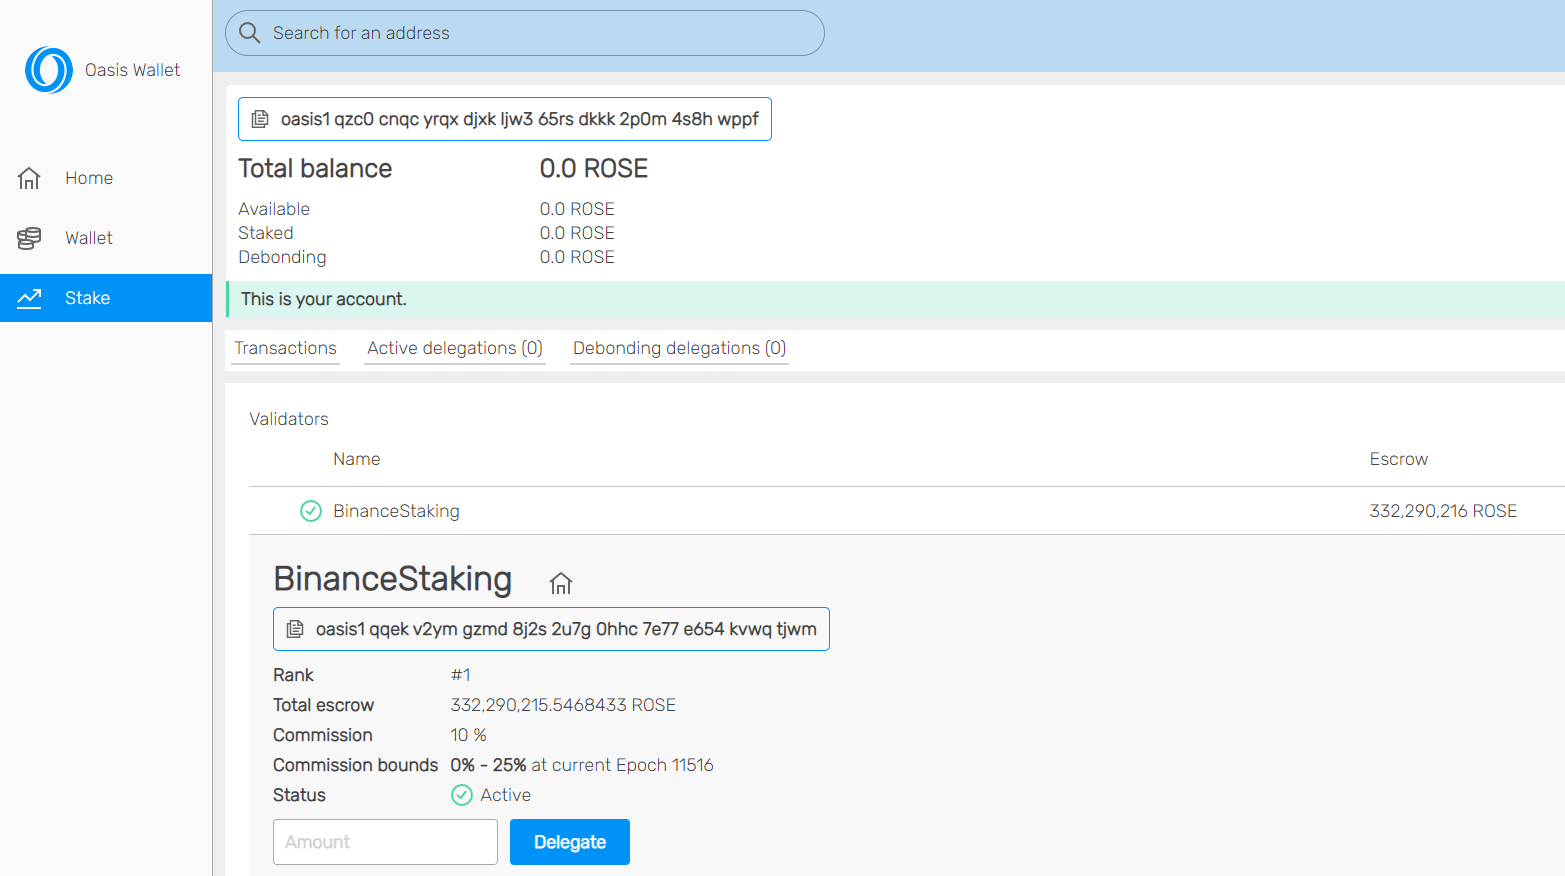This screenshot has width=1565, height=876.
Task: Click the BinanceStaking heading text
Action: pos(393,579)
